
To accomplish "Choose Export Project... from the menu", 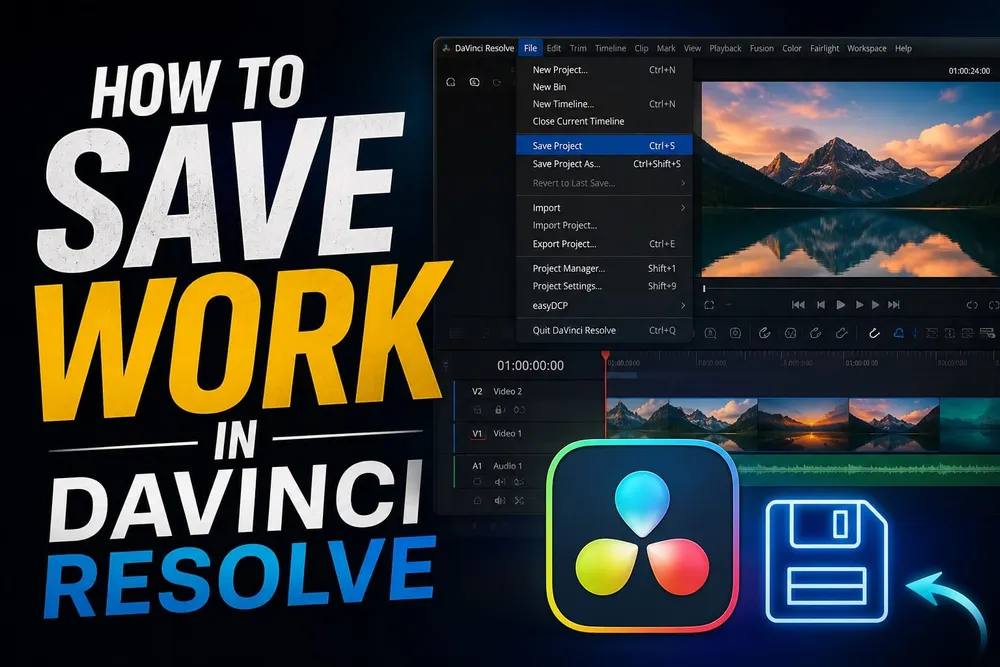I will (604, 244).
